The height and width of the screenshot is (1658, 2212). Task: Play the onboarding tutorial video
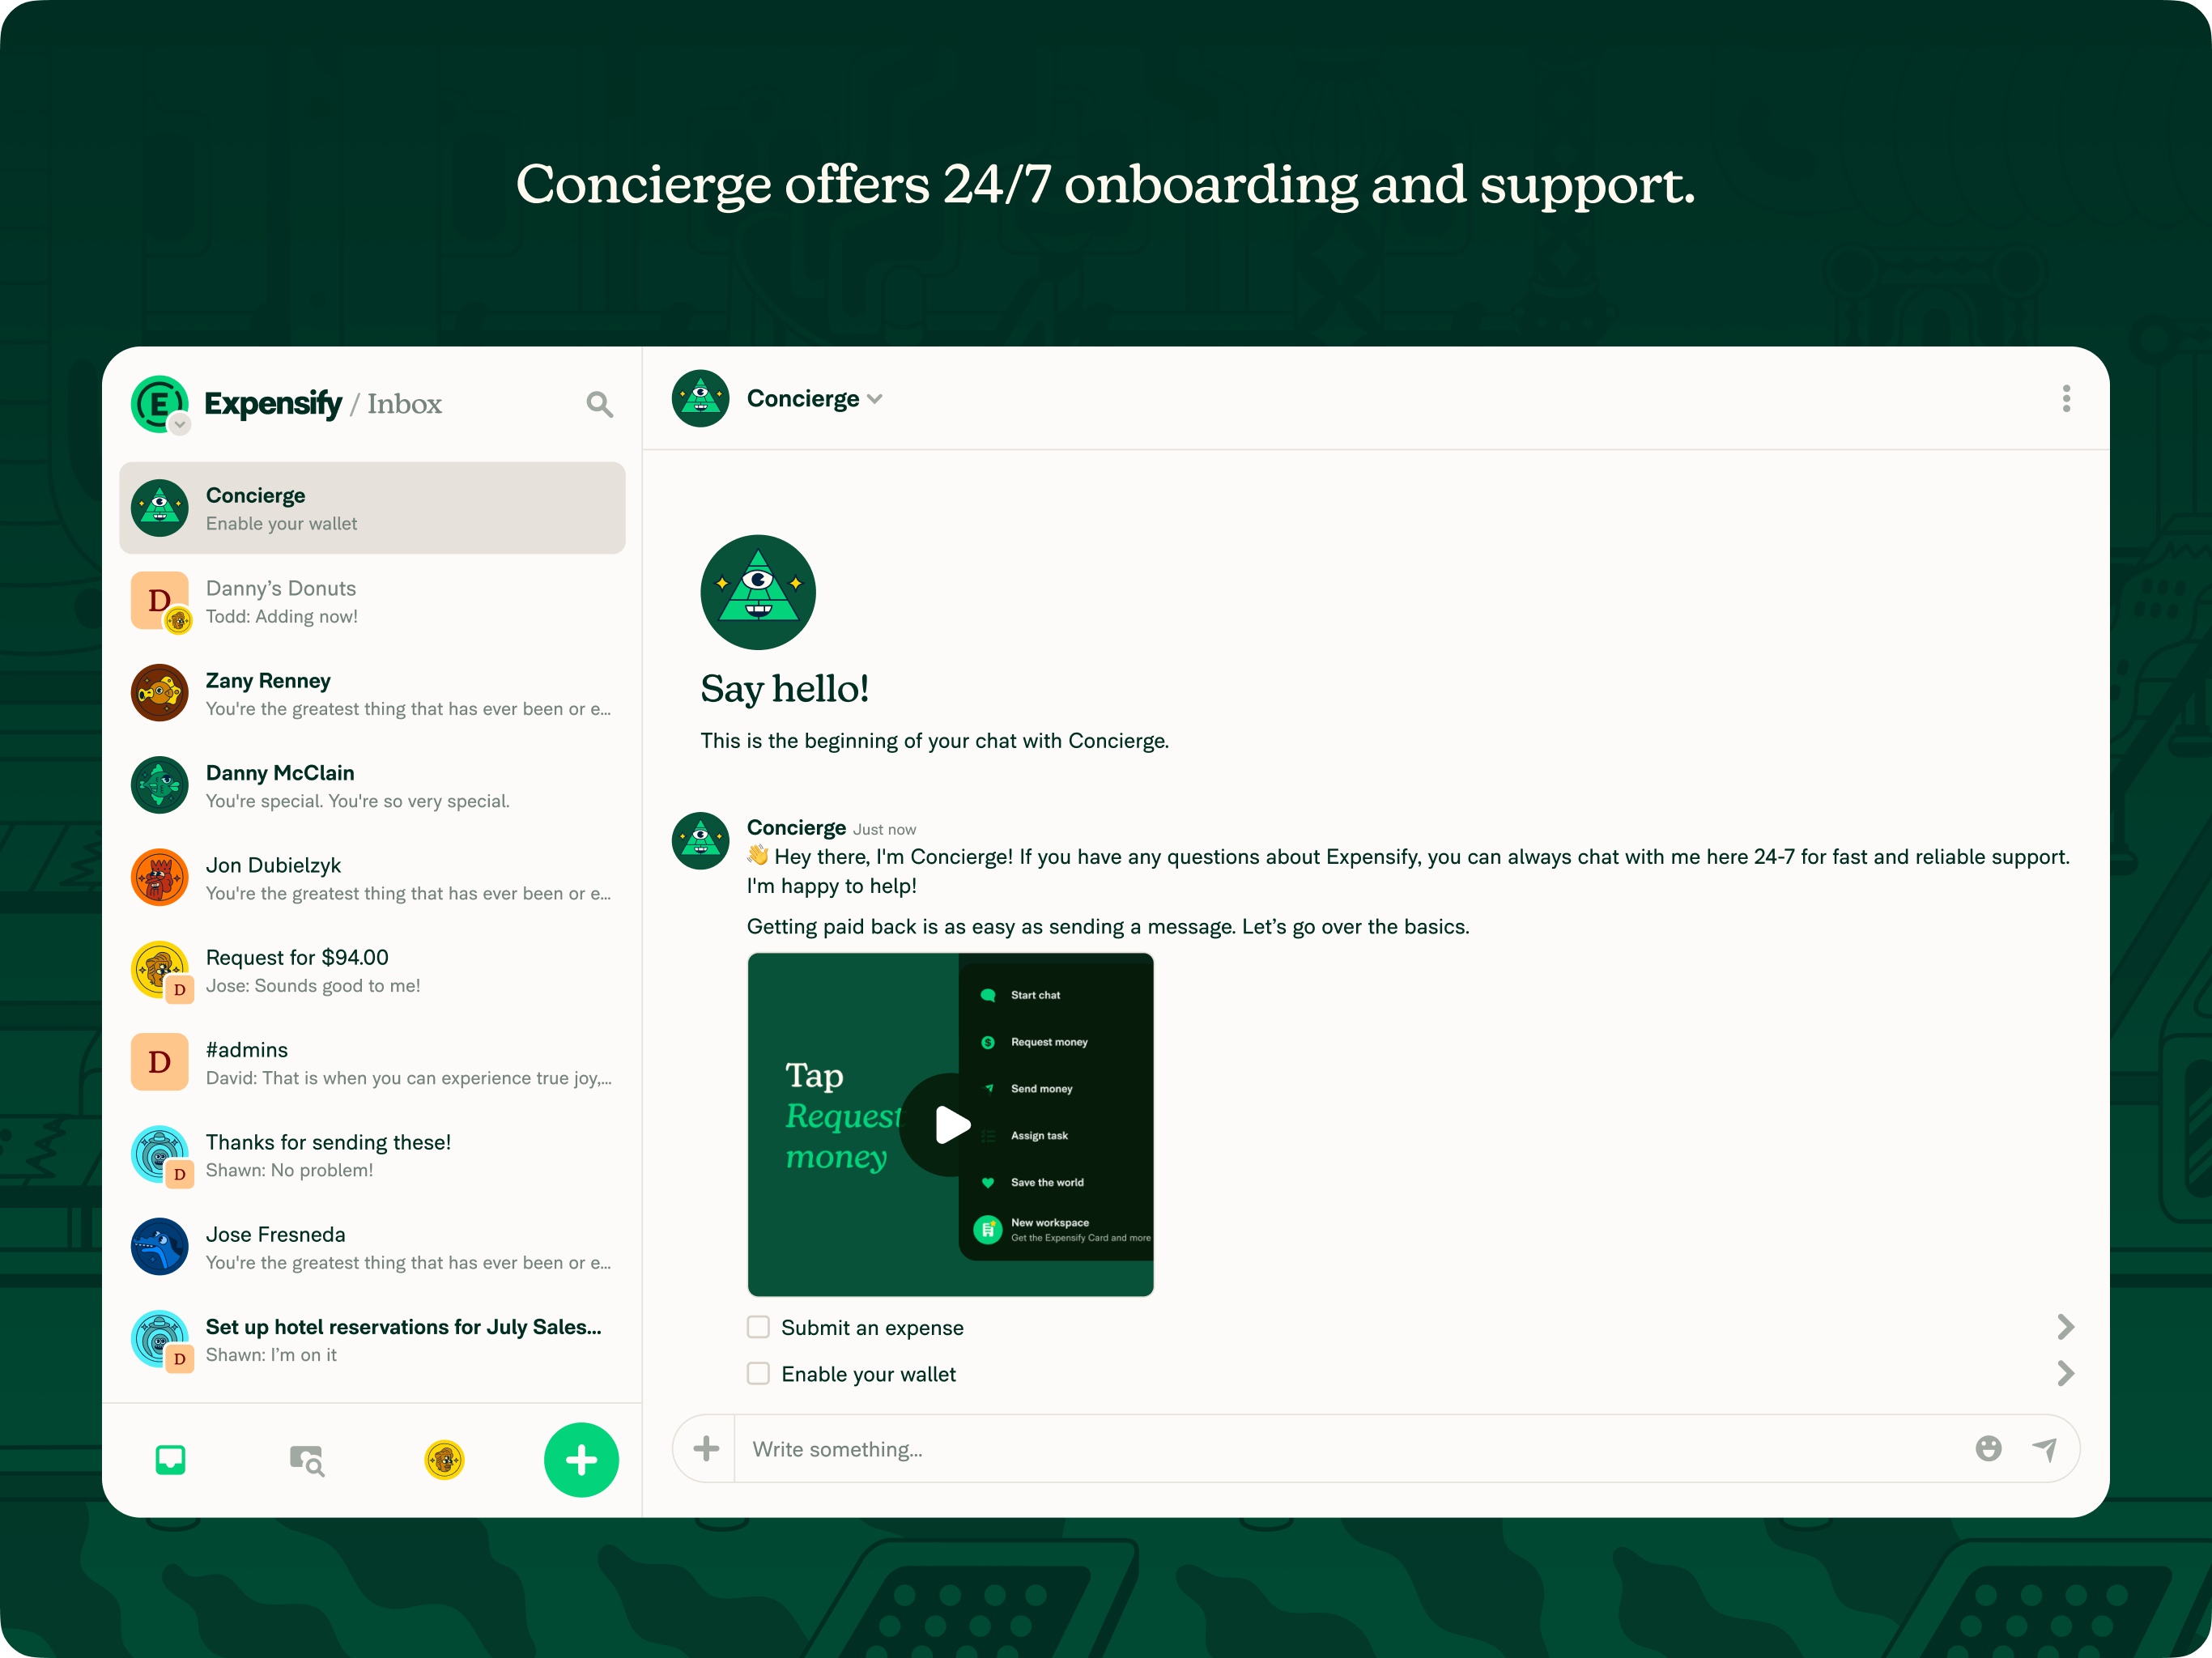[x=951, y=1124]
